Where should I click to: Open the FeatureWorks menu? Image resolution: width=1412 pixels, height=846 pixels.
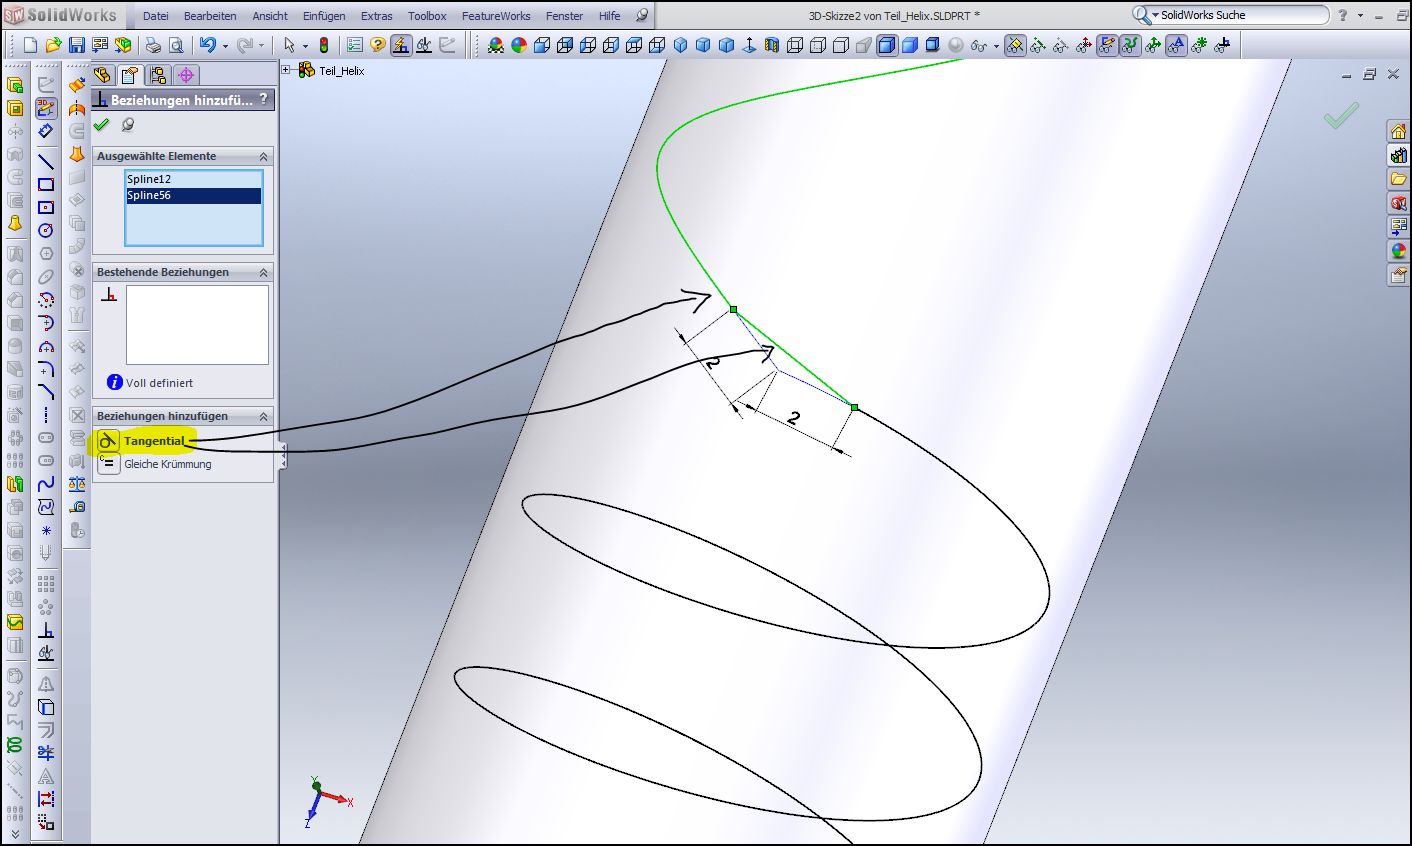tap(496, 16)
